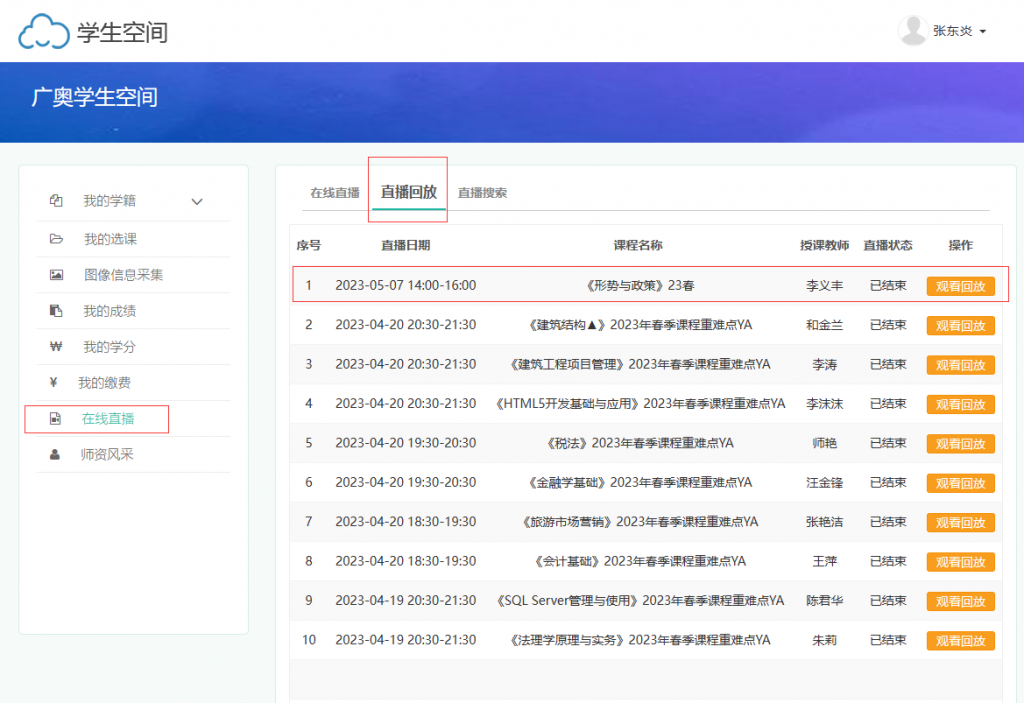Watch replay of 《法理学原理与实务》 course

point(961,640)
